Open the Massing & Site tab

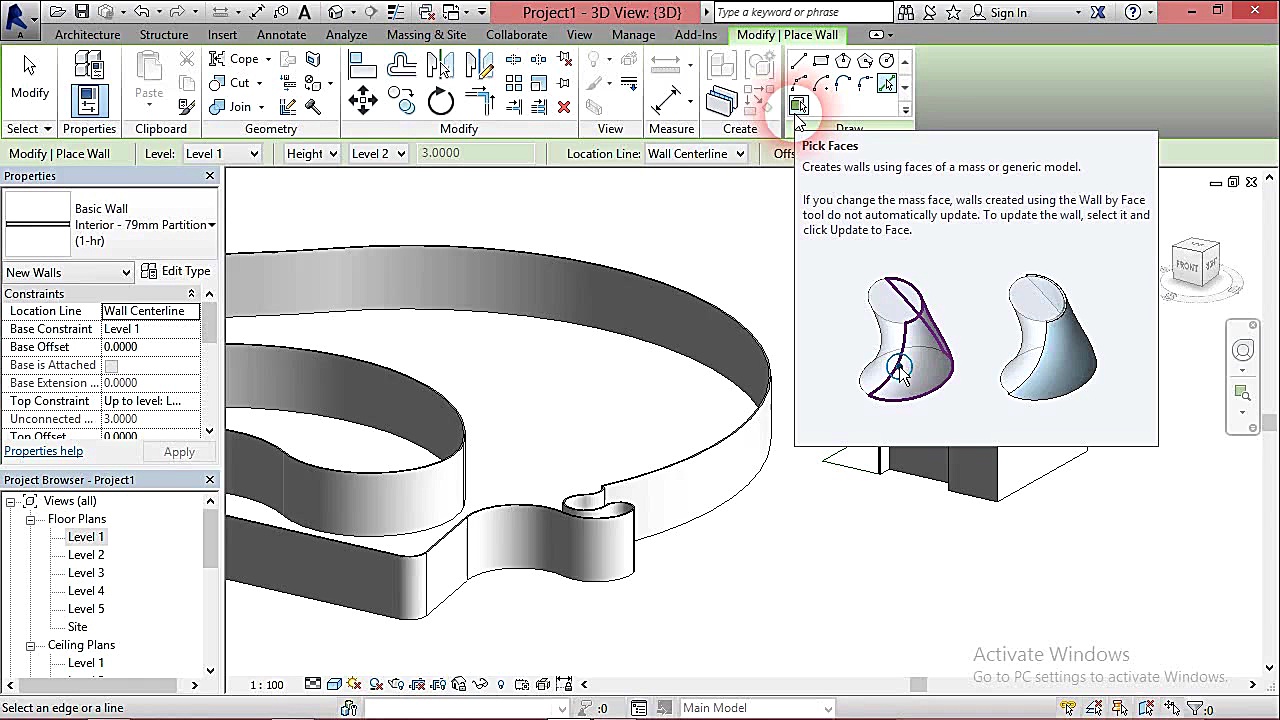[426, 34]
